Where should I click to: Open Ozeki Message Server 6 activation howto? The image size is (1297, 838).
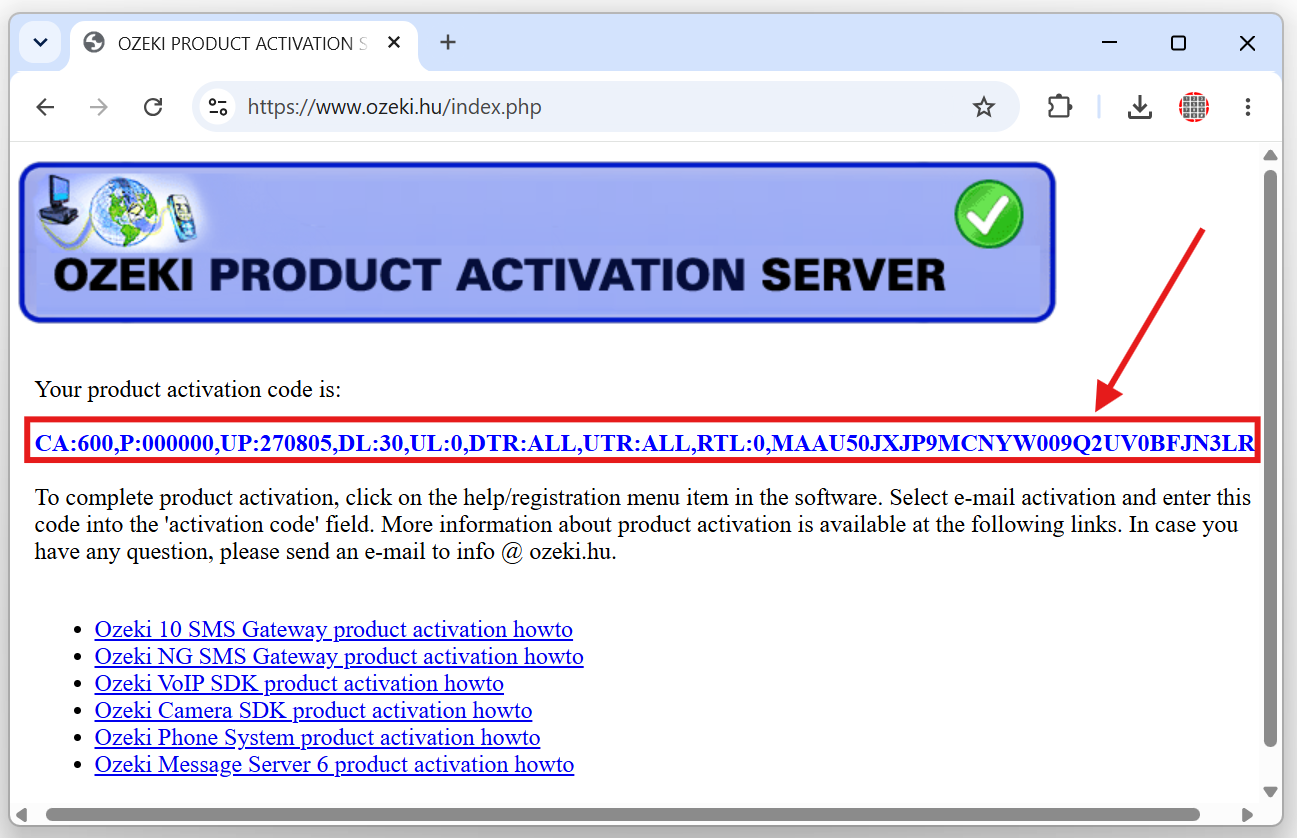click(334, 765)
